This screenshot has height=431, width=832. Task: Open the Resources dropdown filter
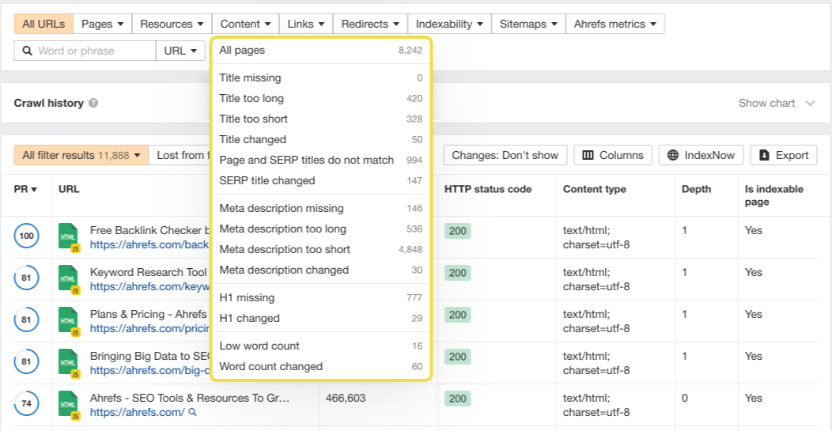click(172, 24)
